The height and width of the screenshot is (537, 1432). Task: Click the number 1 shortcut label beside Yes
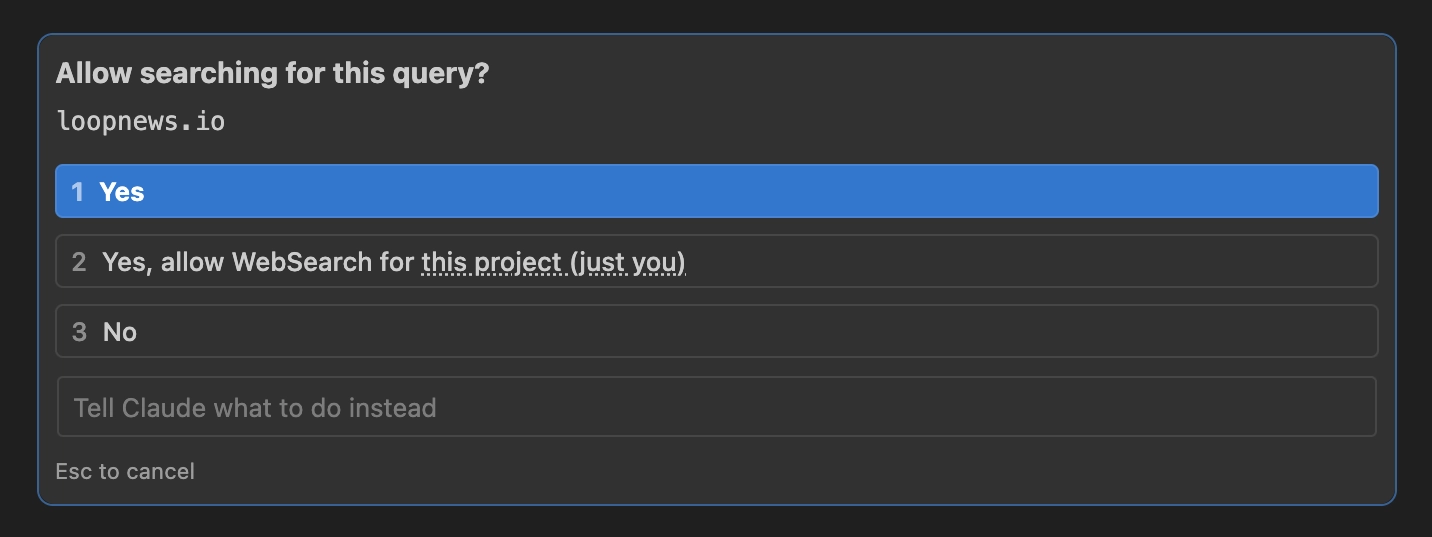coord(78,192)
